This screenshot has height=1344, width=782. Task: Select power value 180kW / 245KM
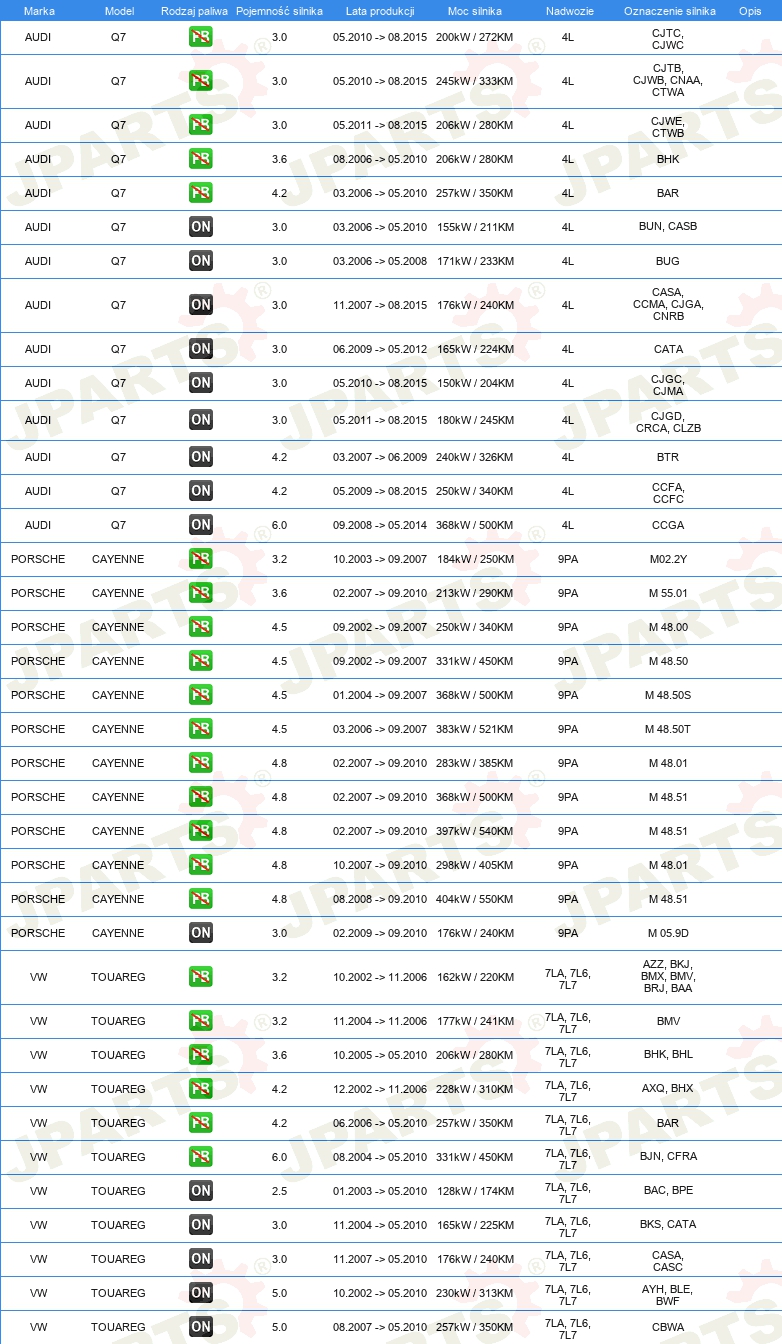point(475,420)
